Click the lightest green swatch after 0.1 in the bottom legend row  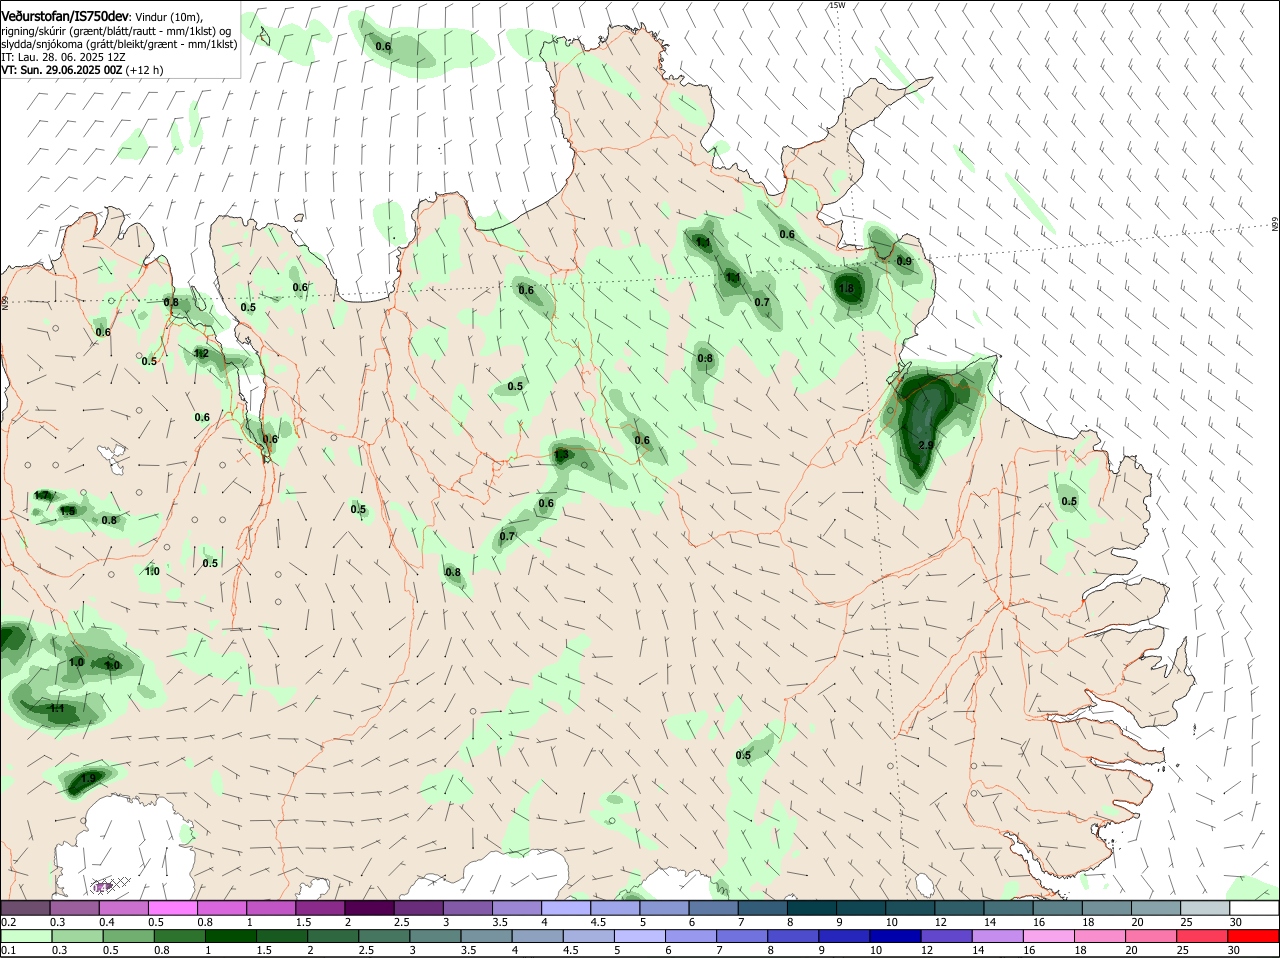(x=25, y=936)
